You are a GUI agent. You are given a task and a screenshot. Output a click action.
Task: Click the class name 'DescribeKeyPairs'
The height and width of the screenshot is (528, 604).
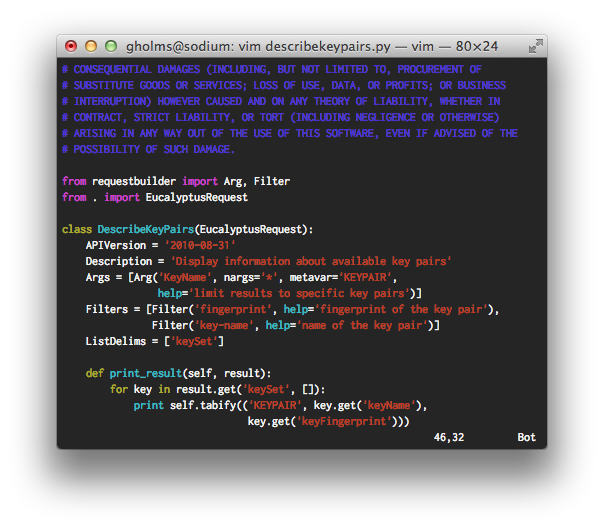pyautogui.click(x=146, y=230)
